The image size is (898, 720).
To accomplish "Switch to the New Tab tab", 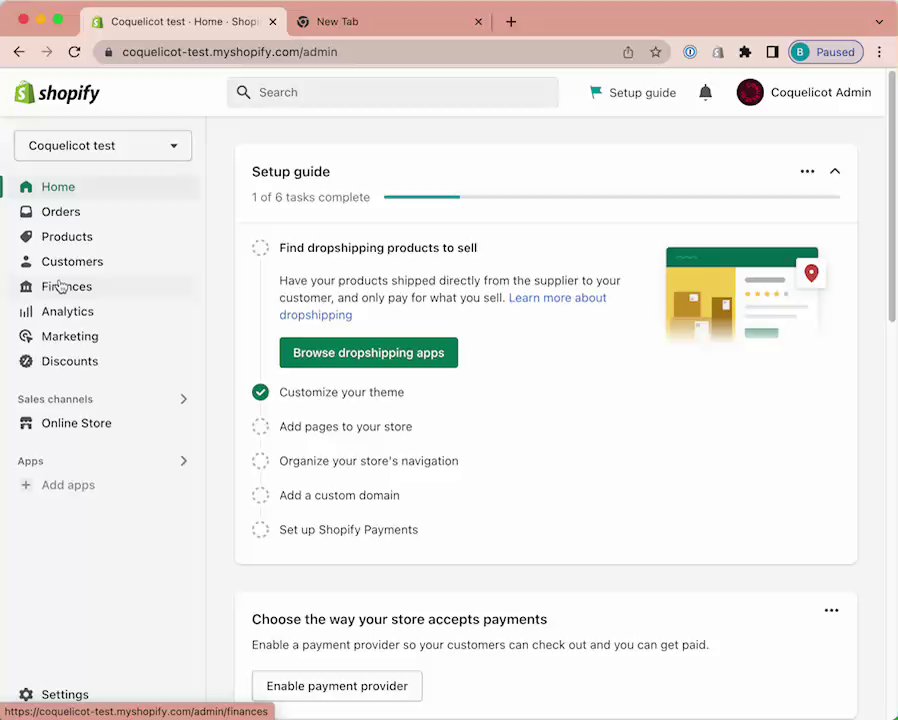I will [x=389, y=22].
